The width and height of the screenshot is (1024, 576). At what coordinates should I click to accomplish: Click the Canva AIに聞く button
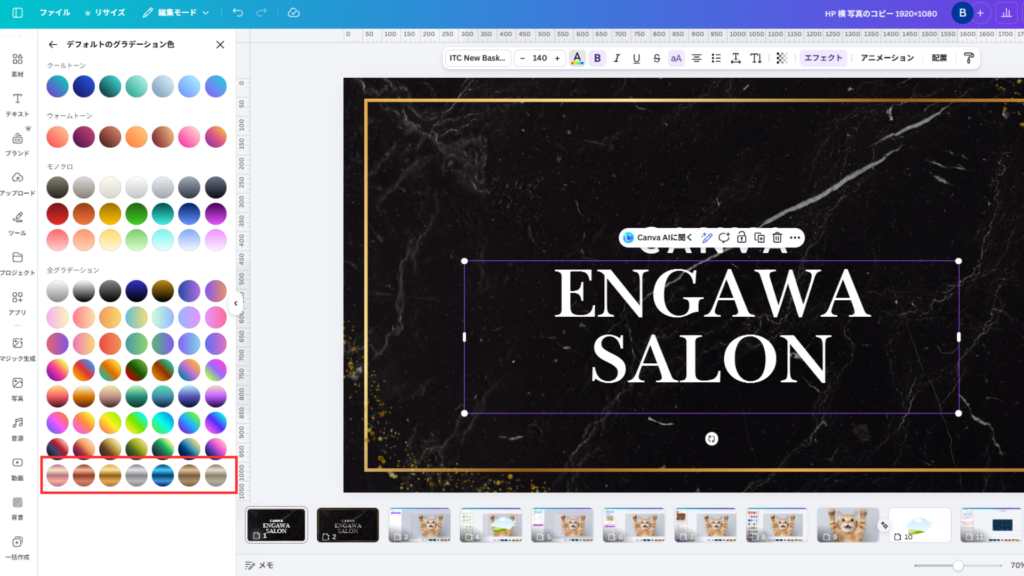[658, 237]
